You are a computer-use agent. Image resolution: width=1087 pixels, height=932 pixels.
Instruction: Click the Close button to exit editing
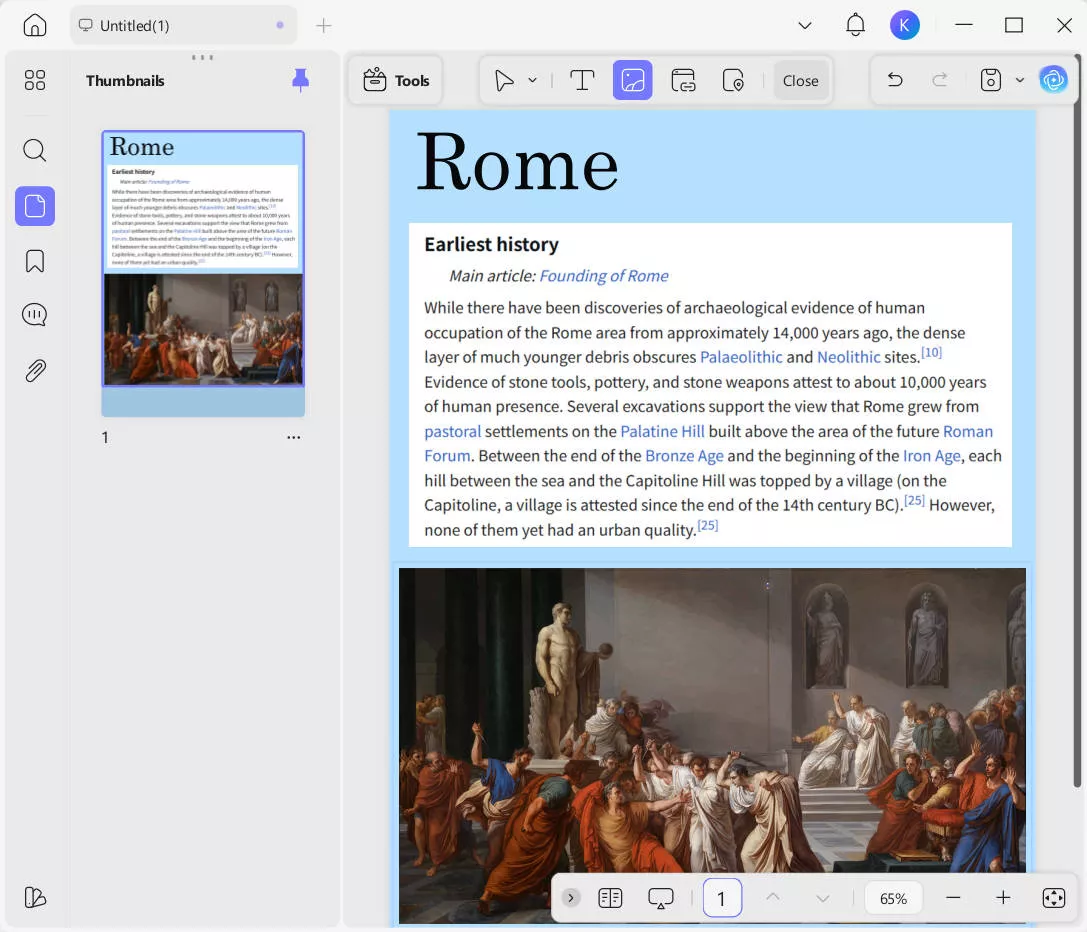coord(800,80)
